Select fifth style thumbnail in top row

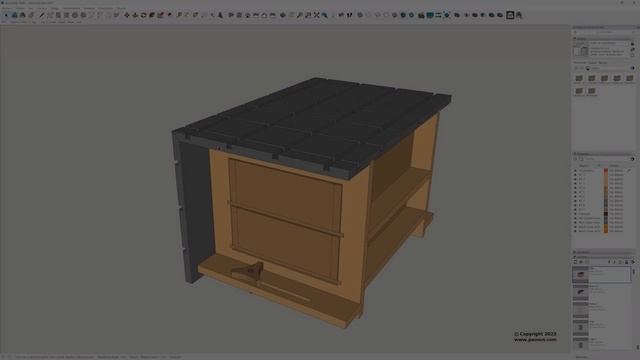click(x=630, y=78)
